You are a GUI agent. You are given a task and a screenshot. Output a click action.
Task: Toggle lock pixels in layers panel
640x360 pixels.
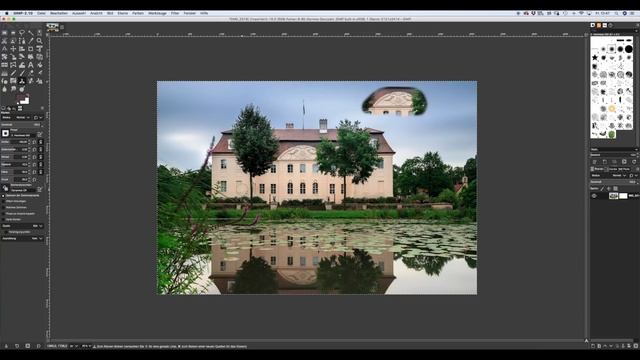[x=602, y=188]
